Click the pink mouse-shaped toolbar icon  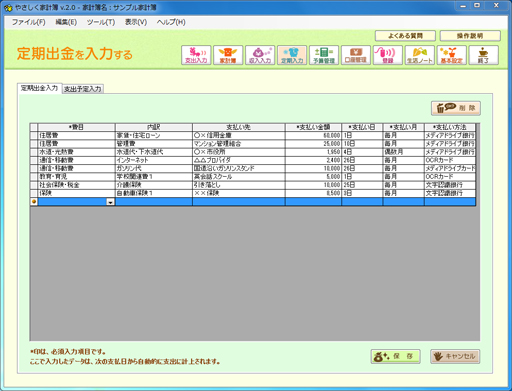click(388, 55)
